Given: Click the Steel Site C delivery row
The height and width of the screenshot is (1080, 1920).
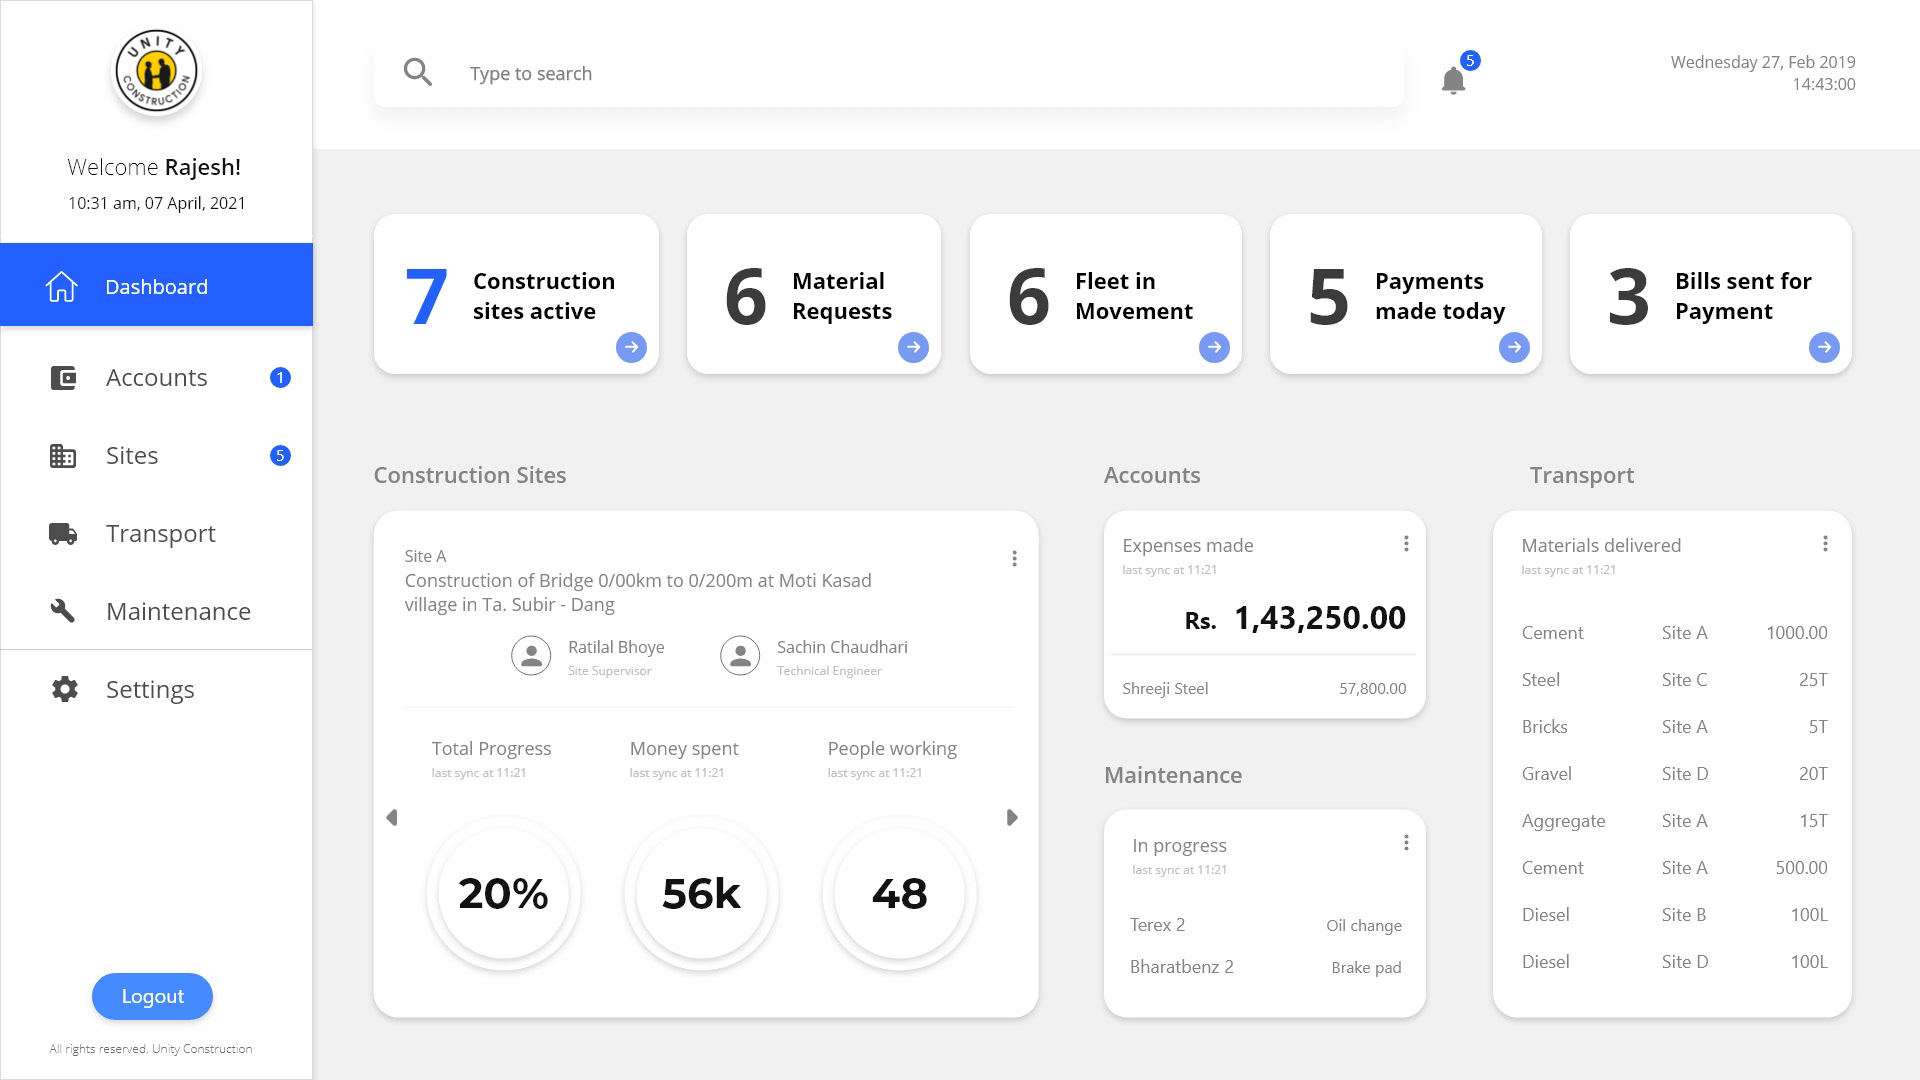Looking at the screenshot, I should point(1674,680).
